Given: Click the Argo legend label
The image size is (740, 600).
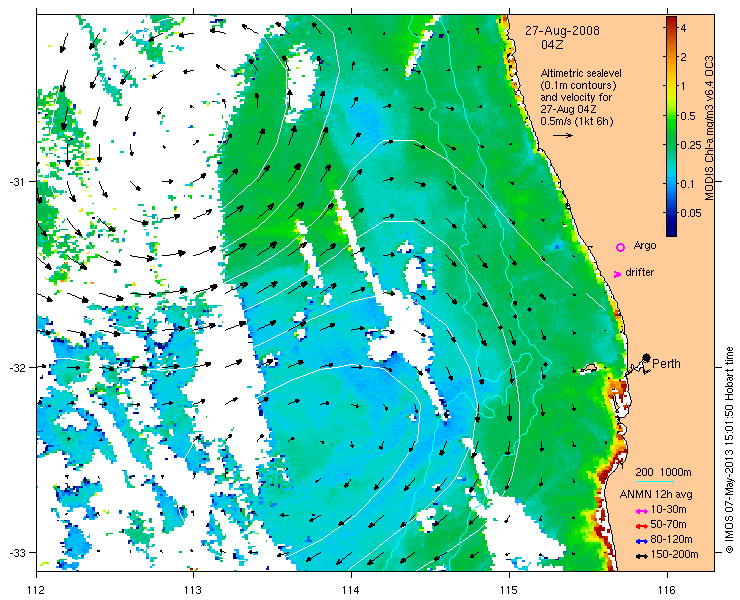Looking at the screenshot, I should coord(645,245).
